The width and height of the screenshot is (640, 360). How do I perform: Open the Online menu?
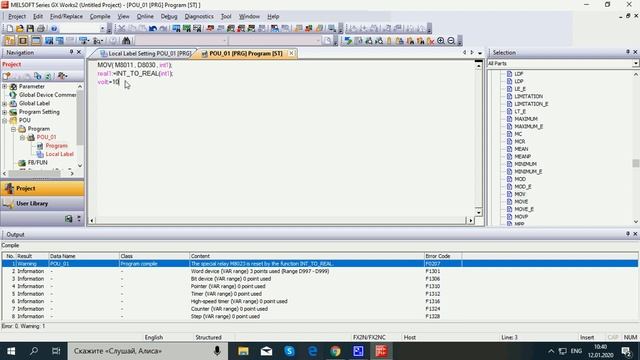[145, 16]
